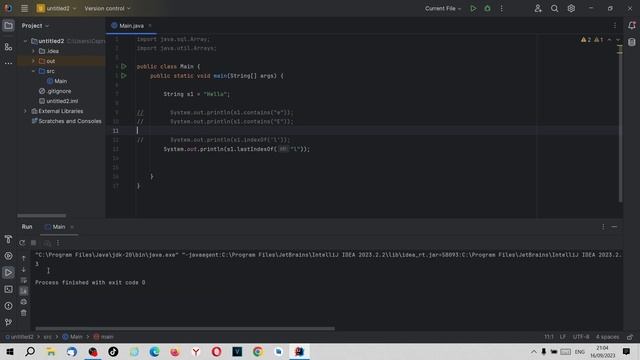Rerun Main in run panel

click(x=22, y=243)
